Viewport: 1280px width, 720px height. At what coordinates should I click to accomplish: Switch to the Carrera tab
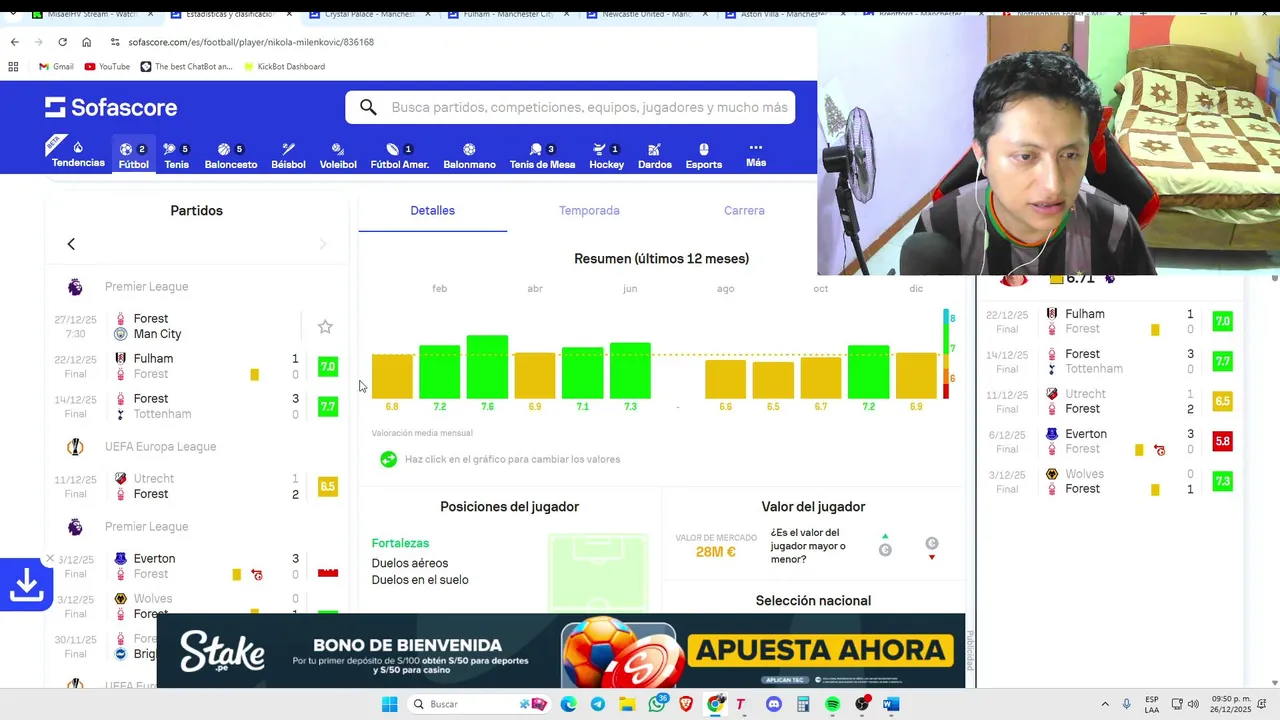coord(744,211)
